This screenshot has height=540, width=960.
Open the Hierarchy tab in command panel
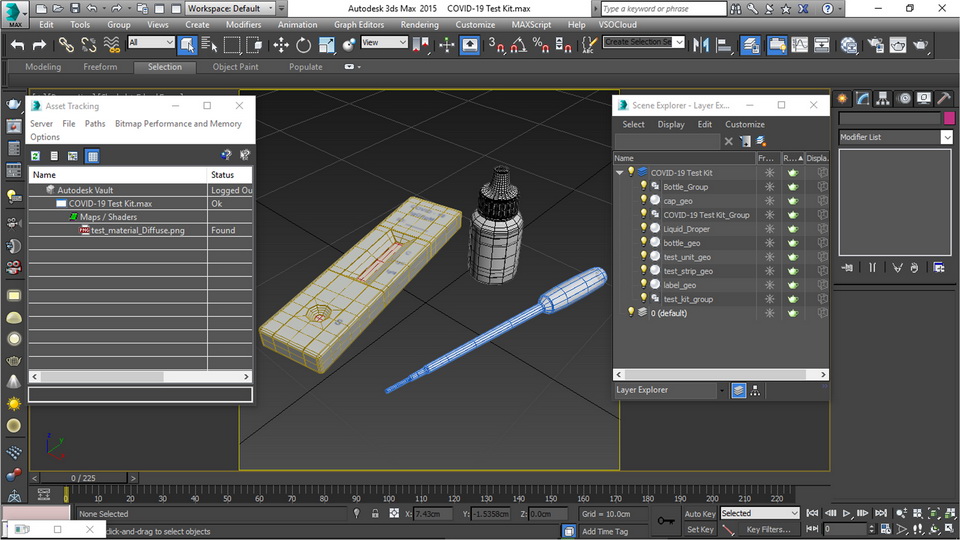(x=884, y=98)
